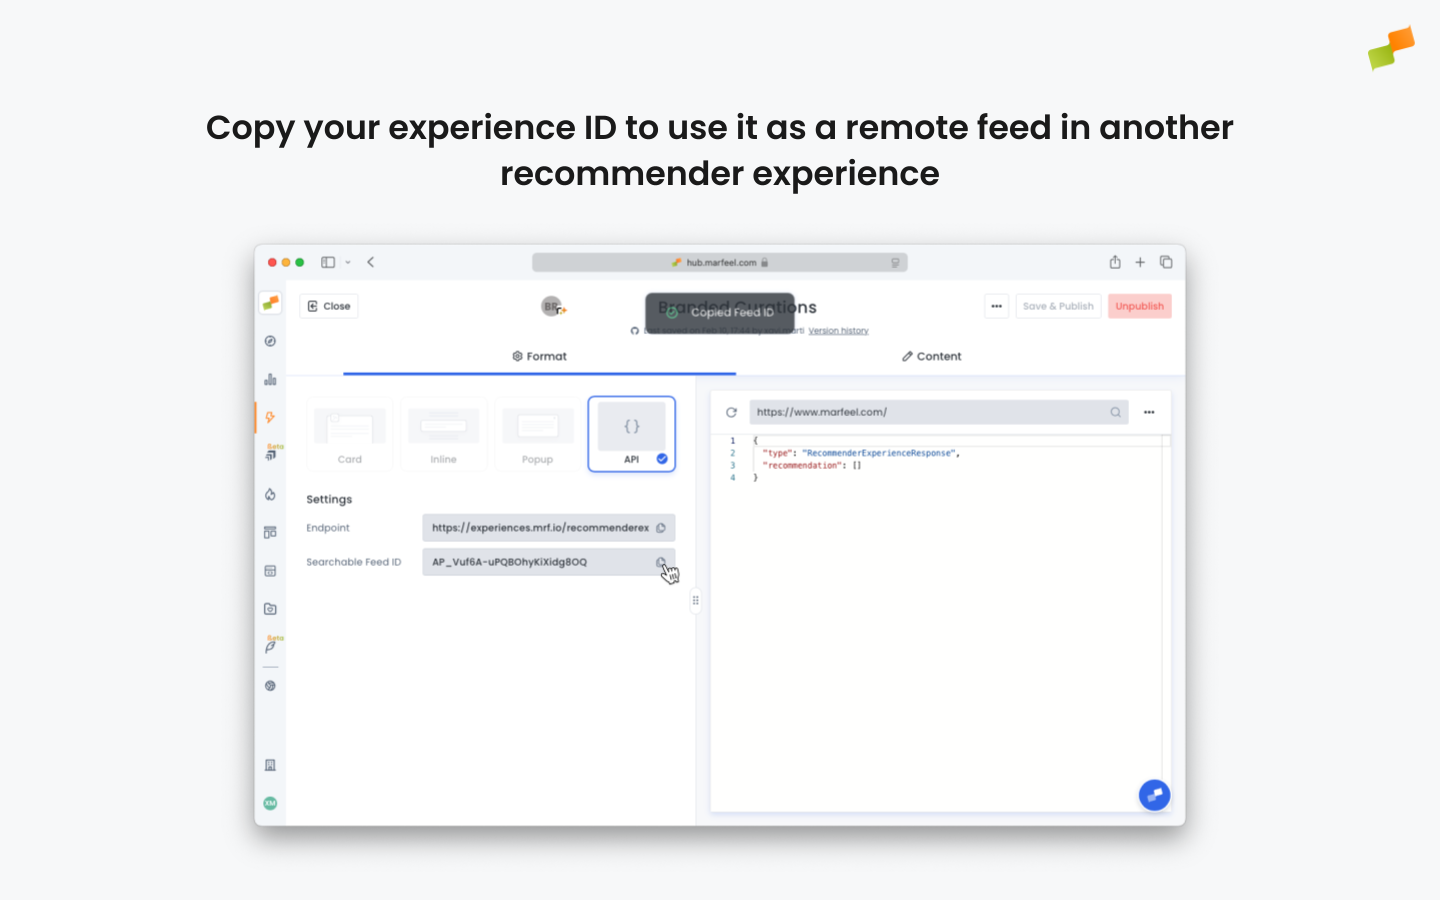The width and height of the screenshot is (1440, 900).
Task: Click the Beta feather icon in sidebar
Action: pyautogui.click(x=270, y=646)
